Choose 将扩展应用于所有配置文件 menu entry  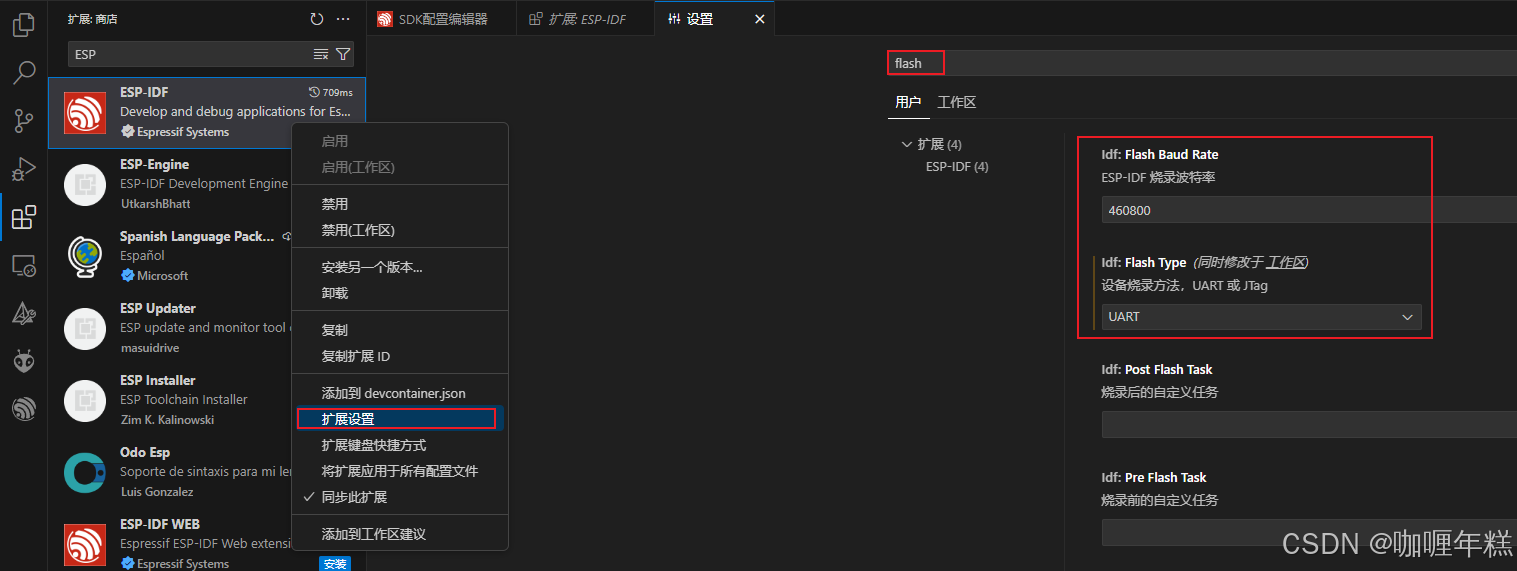pyautogui.click(x=400, y=471)
